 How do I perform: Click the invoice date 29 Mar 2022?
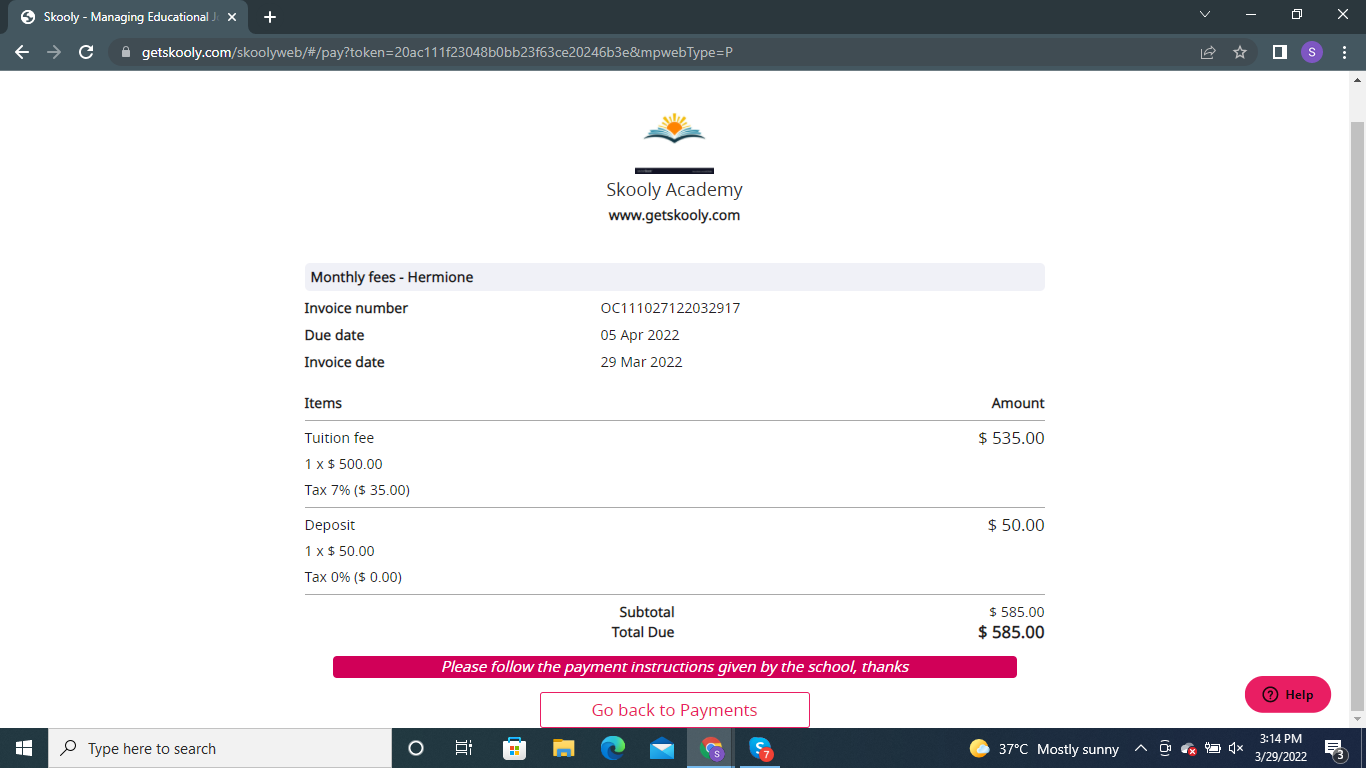(x=641, y=362)
